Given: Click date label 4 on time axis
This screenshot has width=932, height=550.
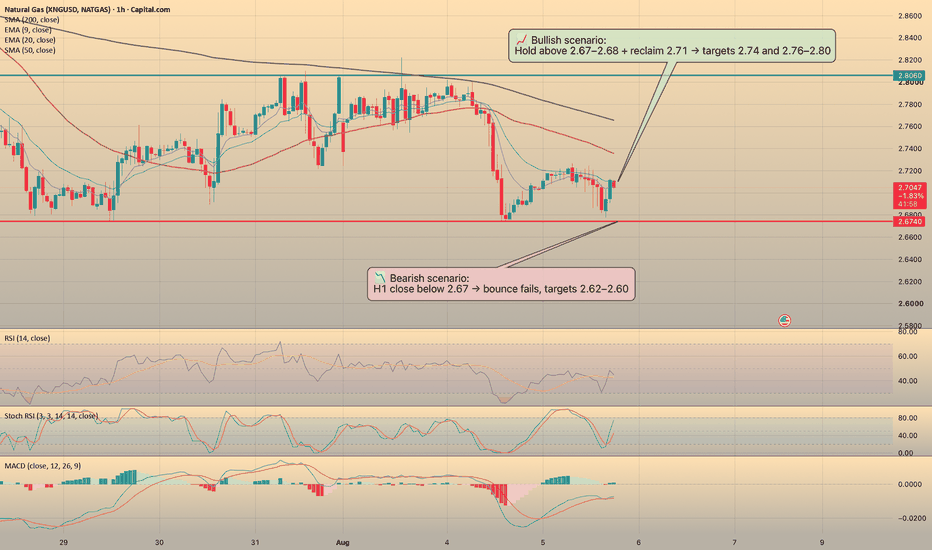Looking at the screenshot, I should pyautogui.click(x=447, y=542).
